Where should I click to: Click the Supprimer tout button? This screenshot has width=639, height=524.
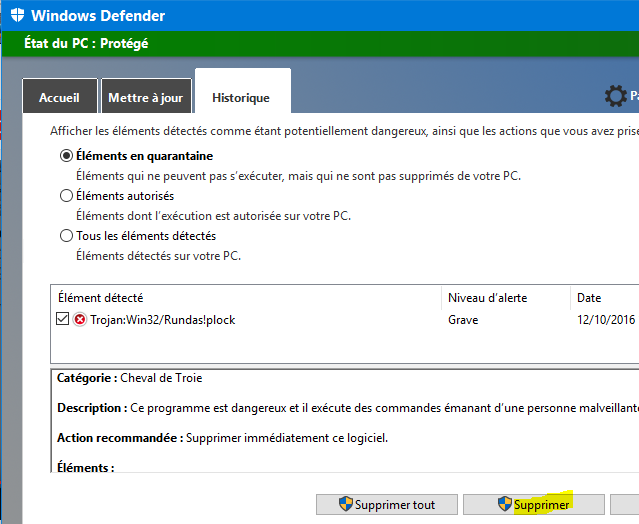point(387,504)
